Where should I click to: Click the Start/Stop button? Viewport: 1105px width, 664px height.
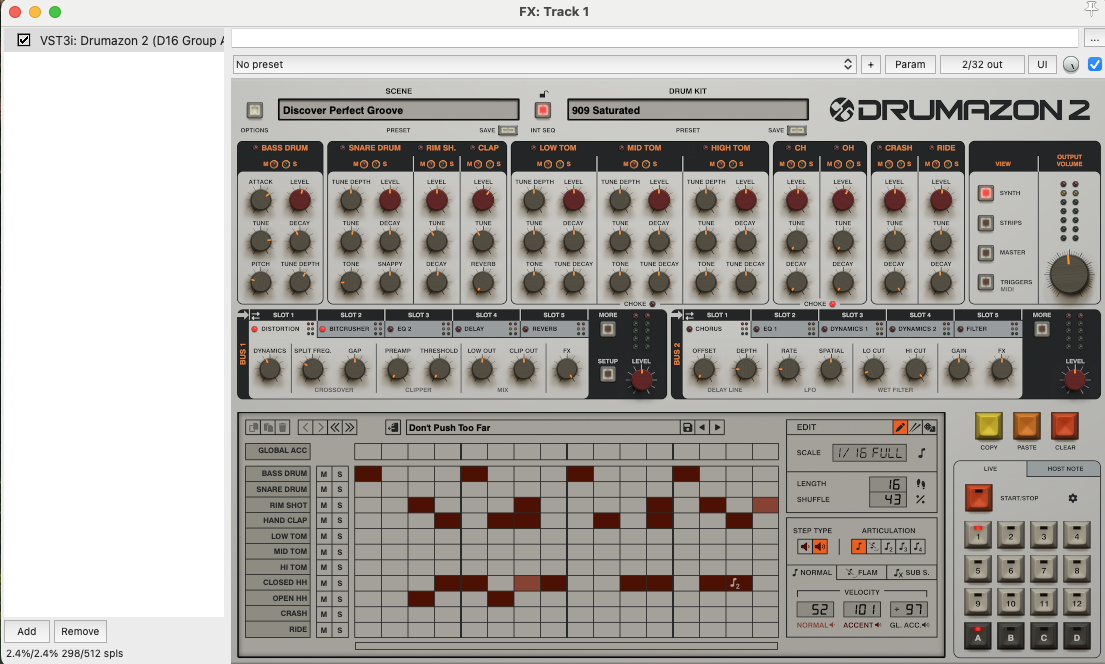(978, 498)
